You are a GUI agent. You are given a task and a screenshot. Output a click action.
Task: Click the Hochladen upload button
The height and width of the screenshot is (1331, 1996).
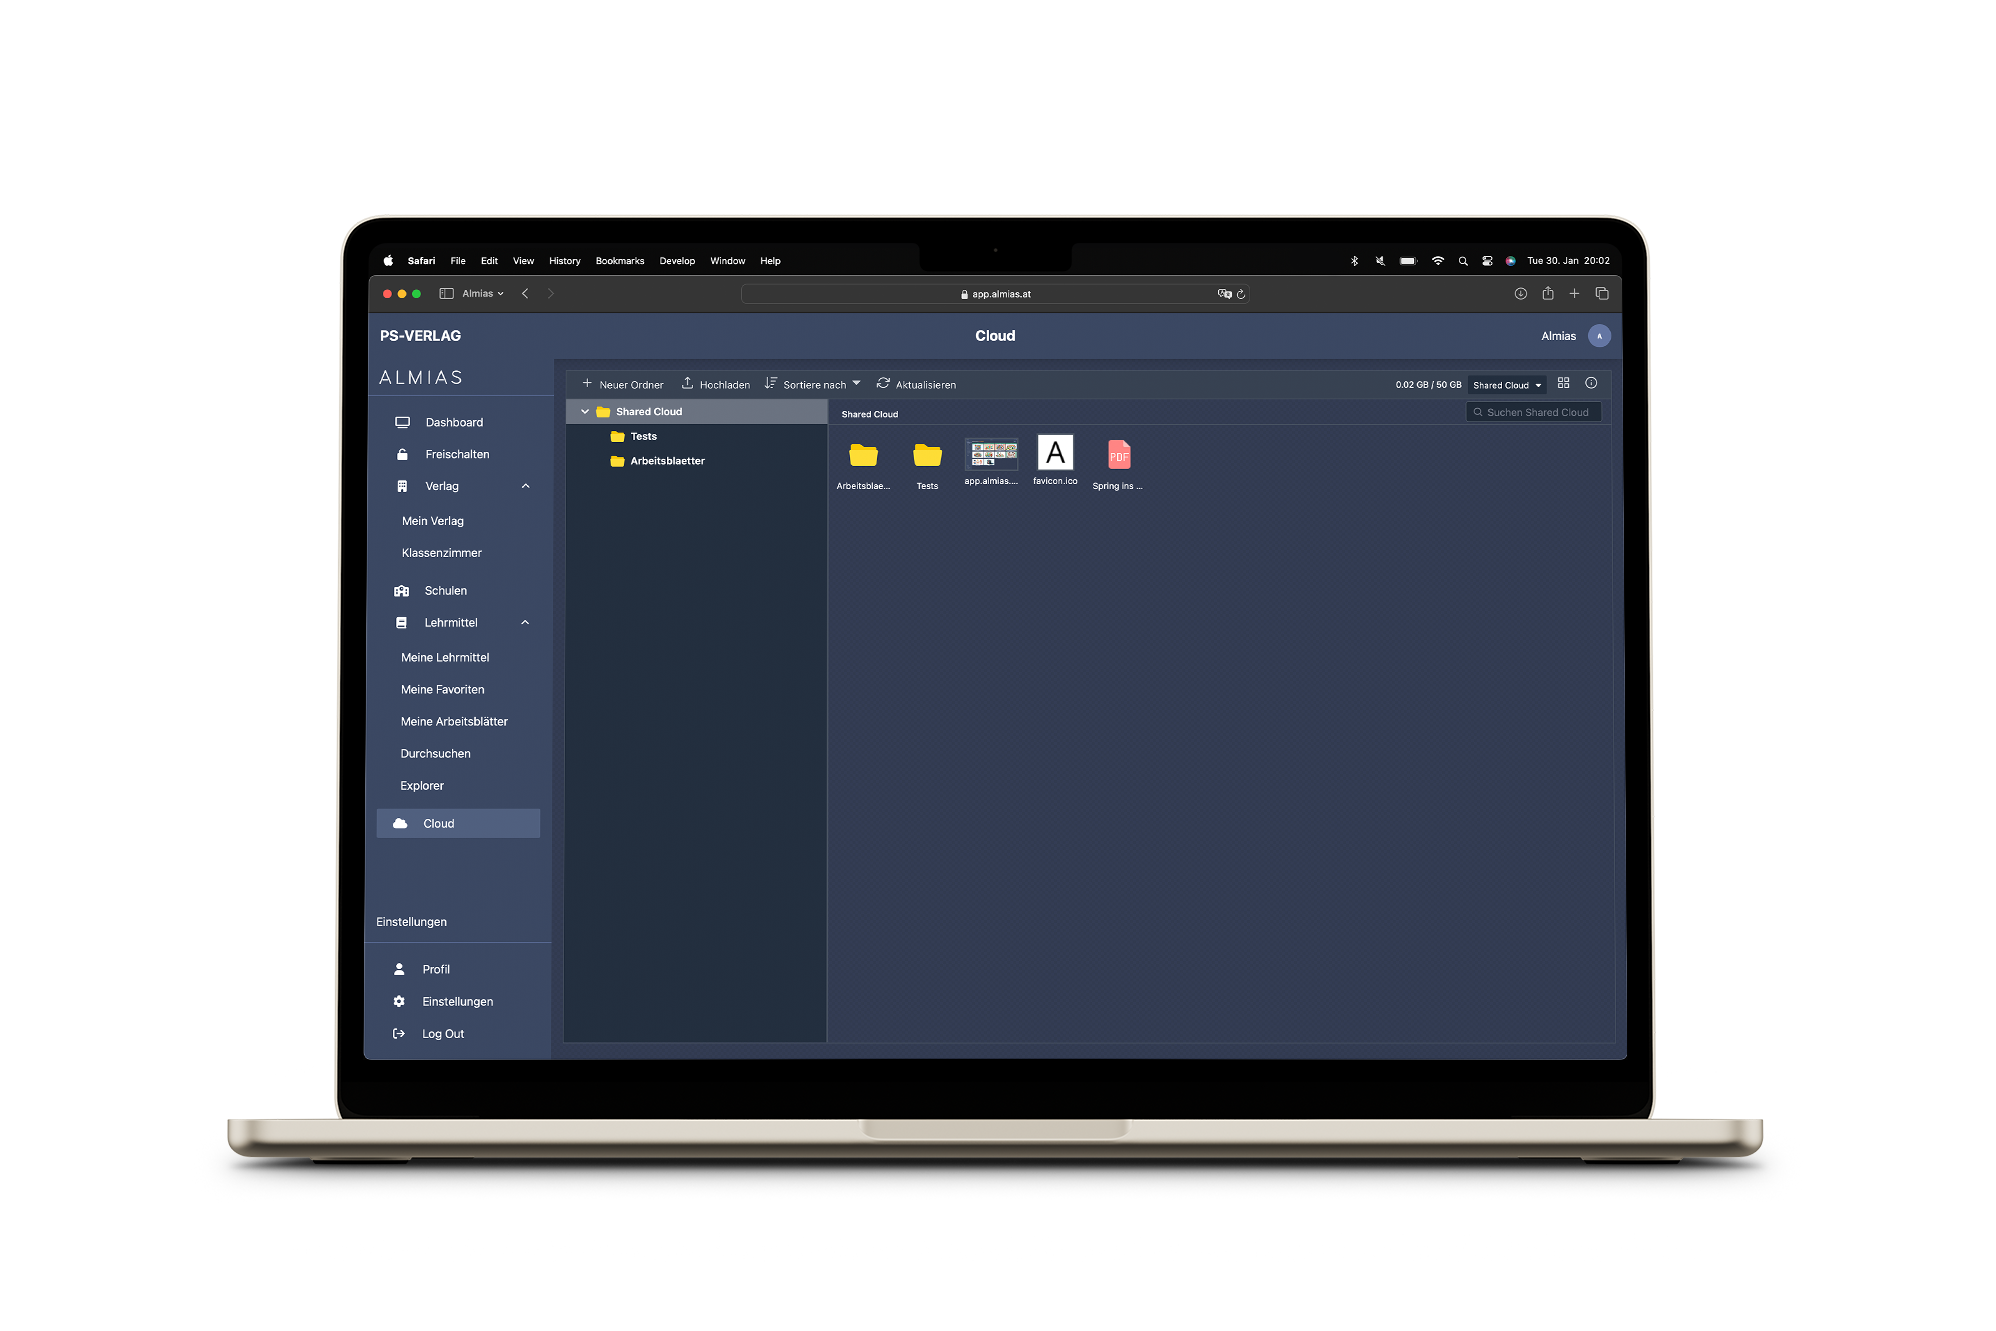click(719, 383)
